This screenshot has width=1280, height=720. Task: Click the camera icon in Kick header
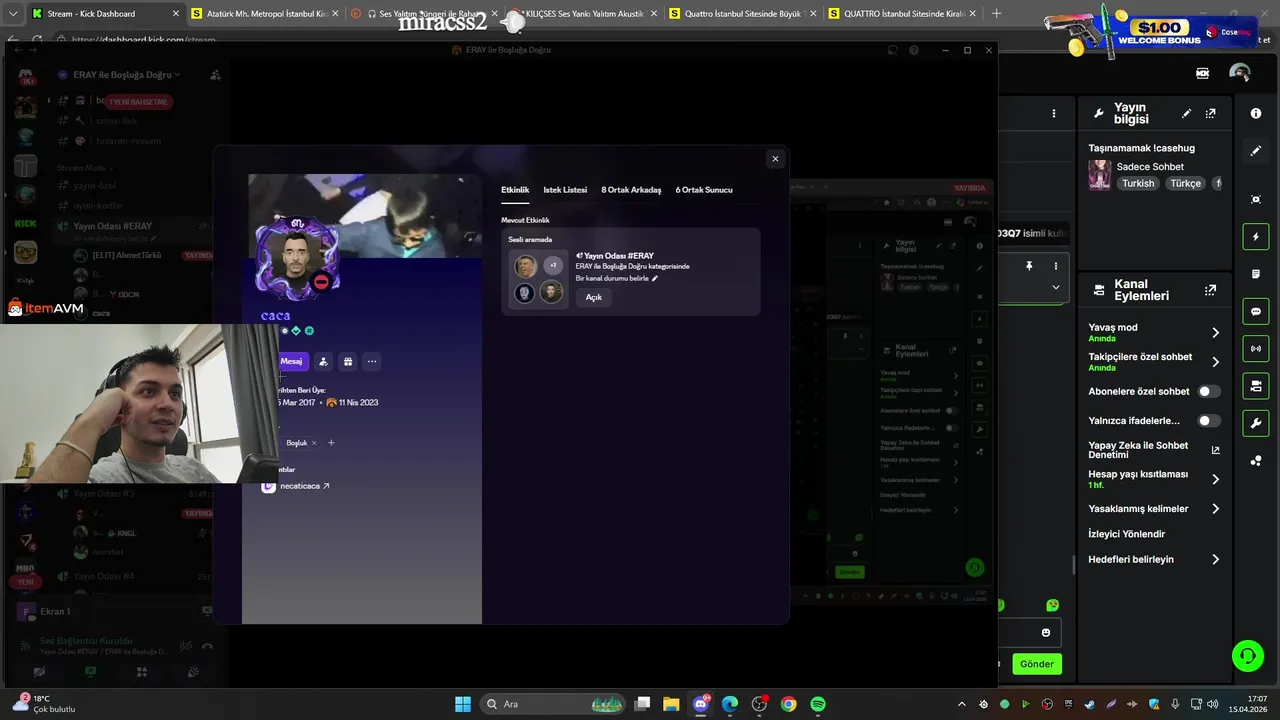[x=1202, y=73]
